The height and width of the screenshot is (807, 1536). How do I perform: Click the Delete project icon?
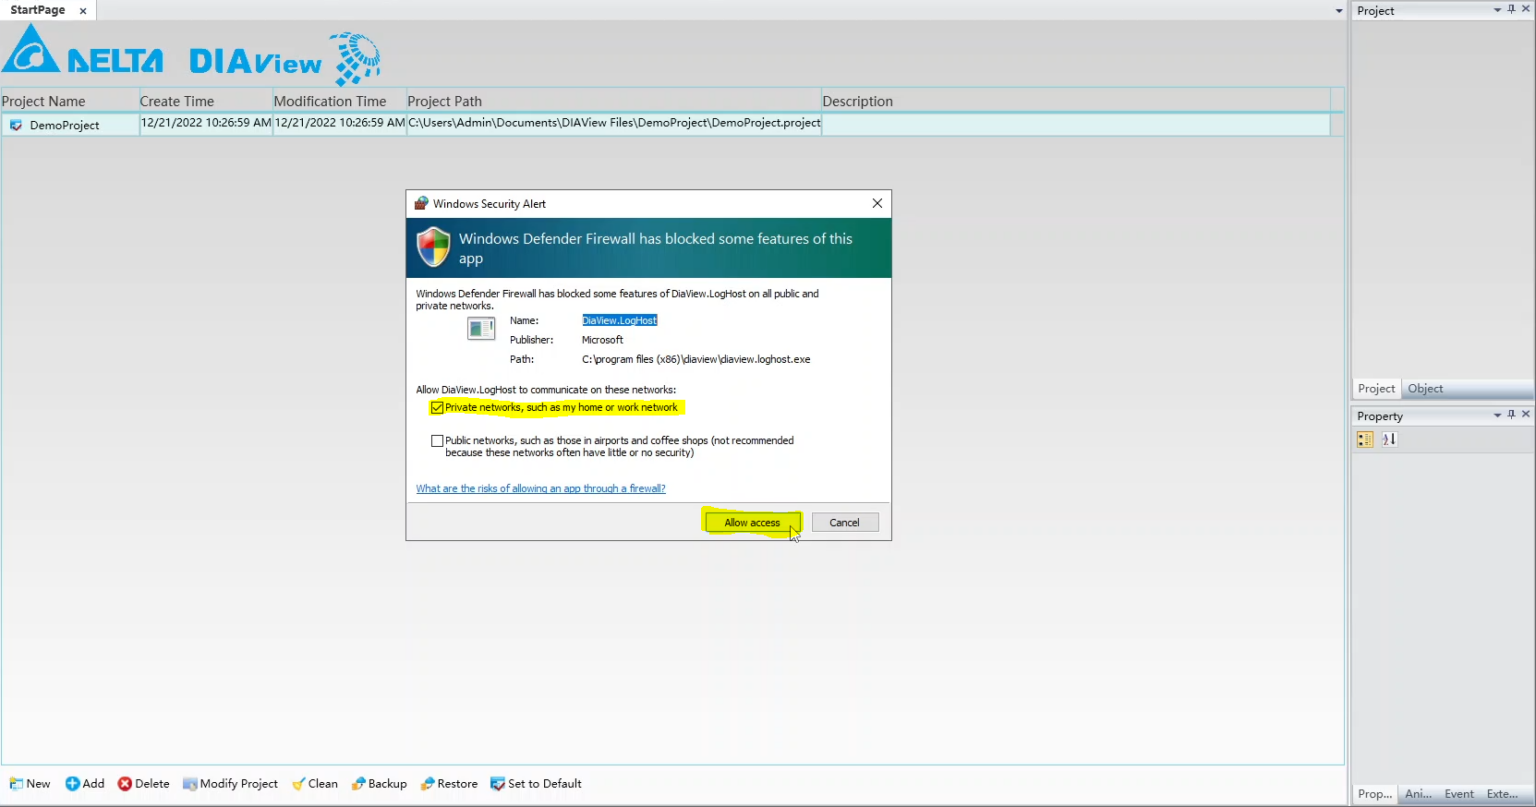(x=125, y=784)
